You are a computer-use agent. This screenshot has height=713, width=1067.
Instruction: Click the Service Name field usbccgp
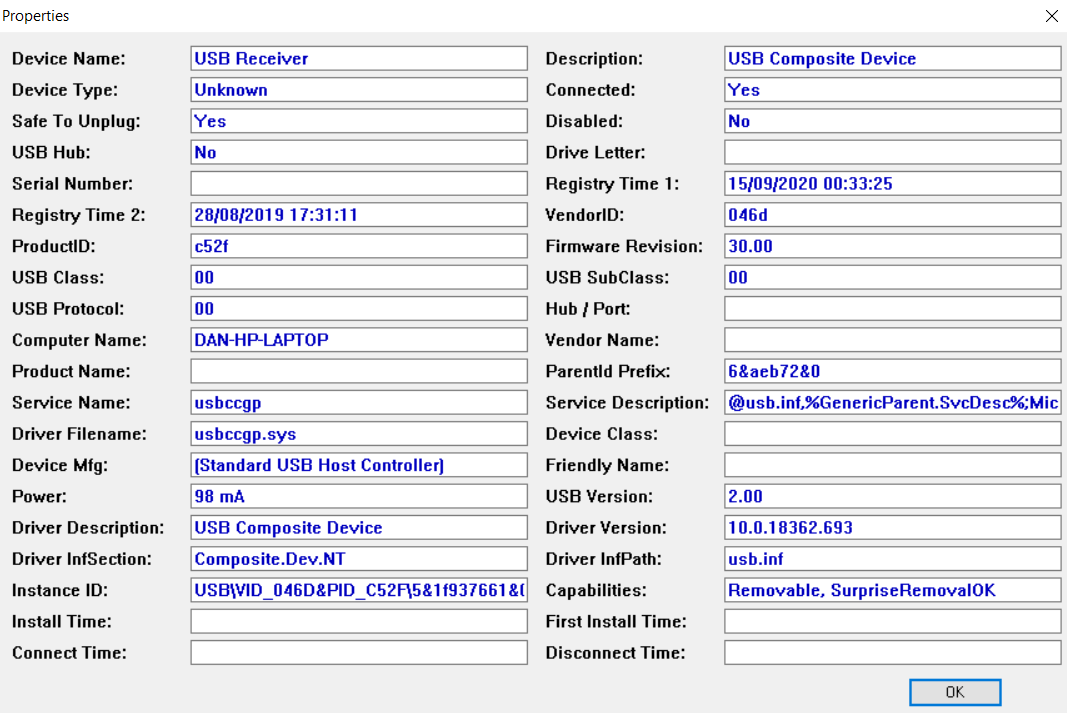point(359,403)
